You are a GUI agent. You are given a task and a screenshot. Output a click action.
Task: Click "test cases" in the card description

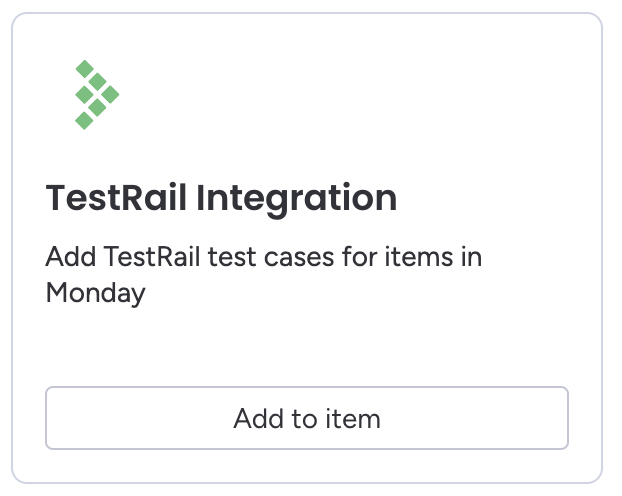tap(271, 257)
